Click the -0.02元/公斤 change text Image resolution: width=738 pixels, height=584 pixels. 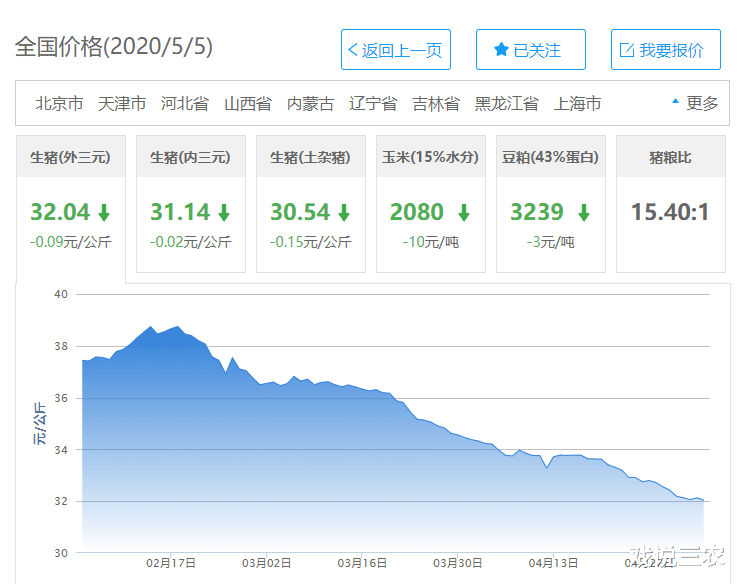coord(191,242)
